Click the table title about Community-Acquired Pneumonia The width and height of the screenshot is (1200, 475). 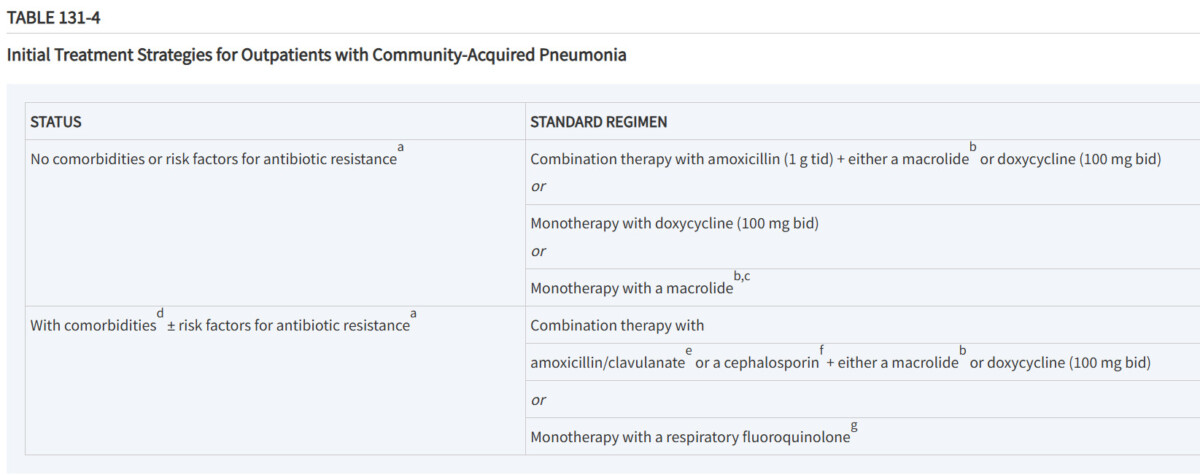(x=316, y=55)
